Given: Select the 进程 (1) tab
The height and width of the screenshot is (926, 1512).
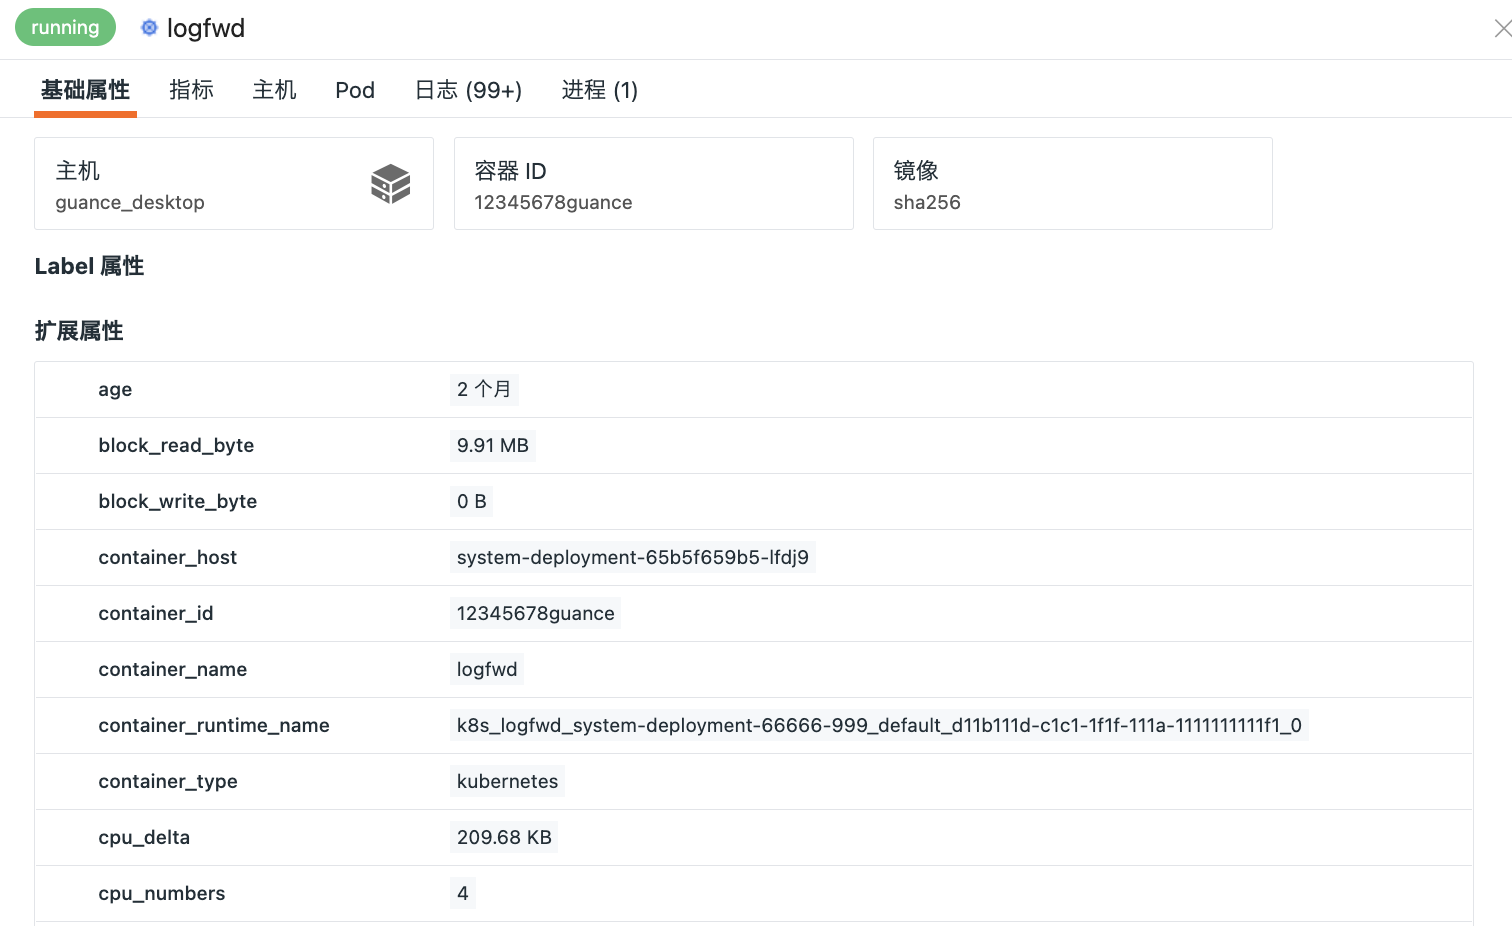Looking at the screenshot, I should click(599, 90).
